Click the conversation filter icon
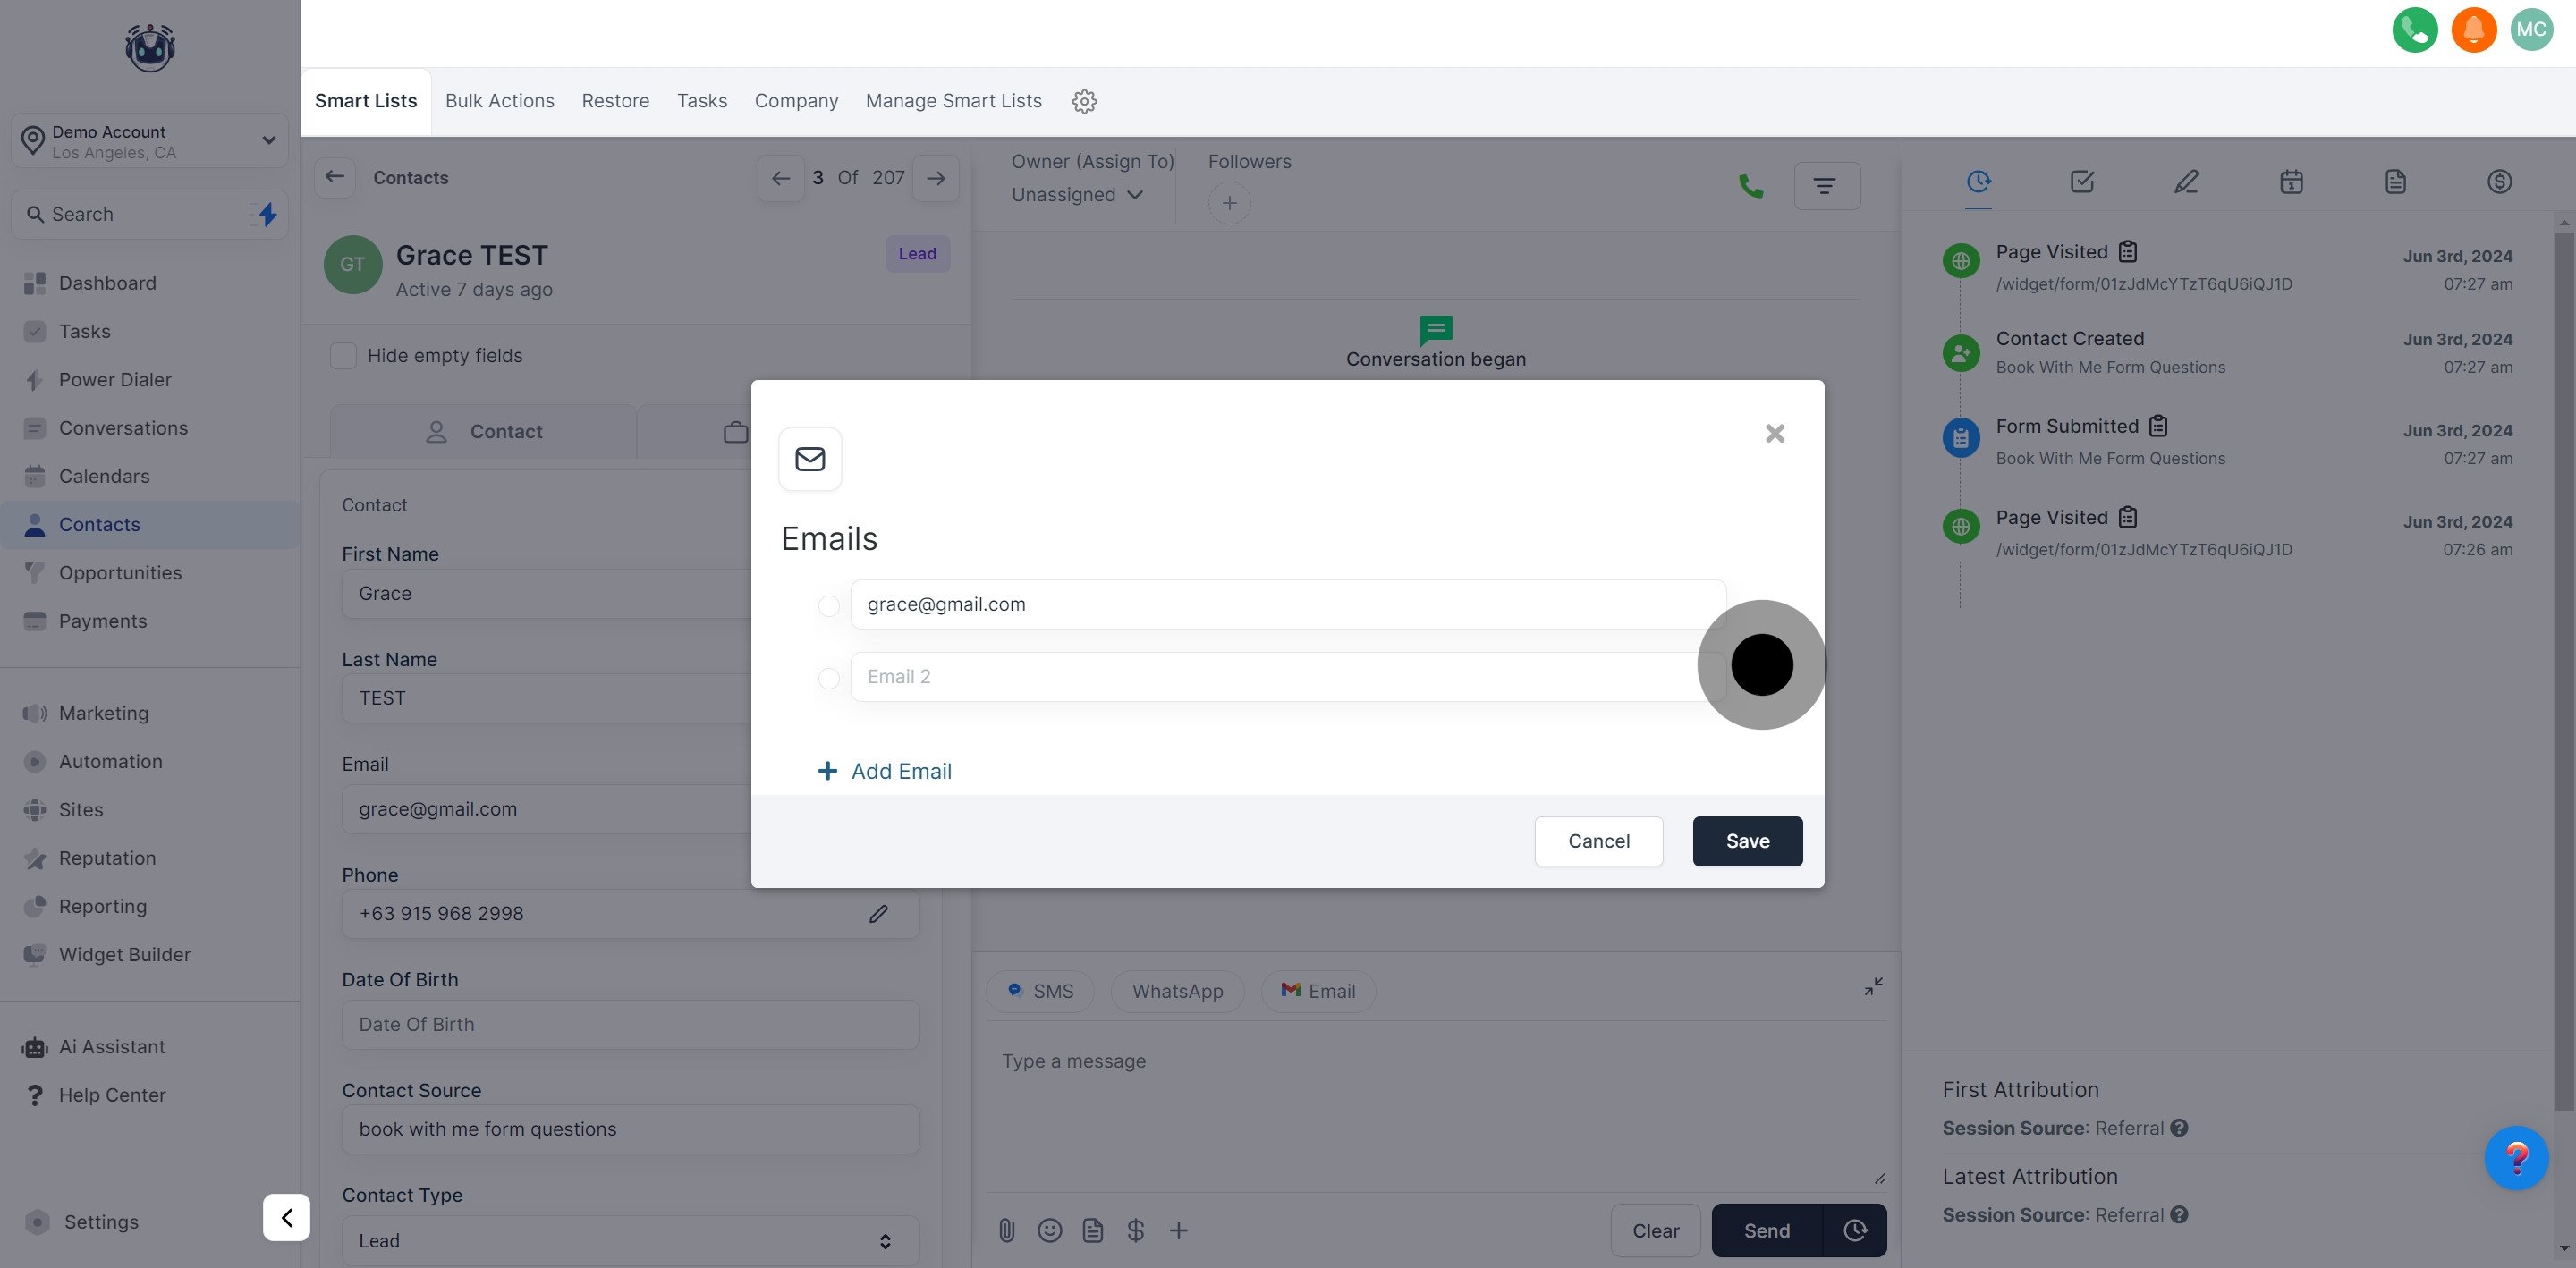The height and width of the screenshot is (1268, 2576). click(1826, 186)
